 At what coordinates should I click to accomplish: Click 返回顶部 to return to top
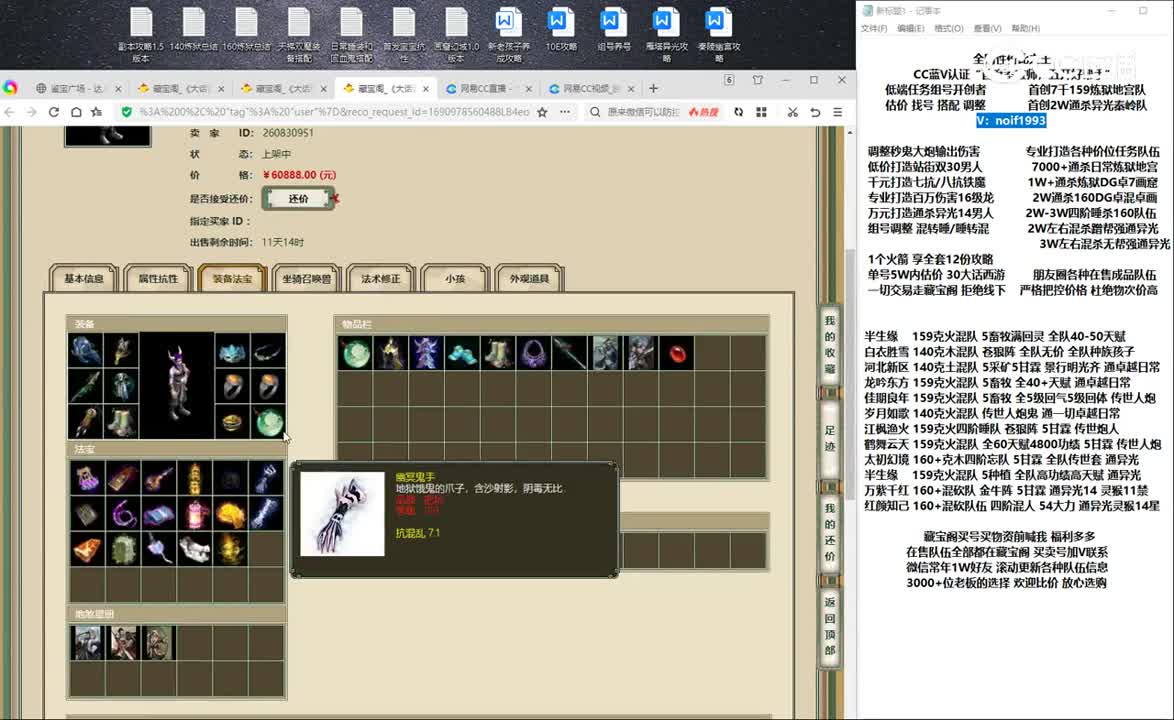[x=830, y=626]
